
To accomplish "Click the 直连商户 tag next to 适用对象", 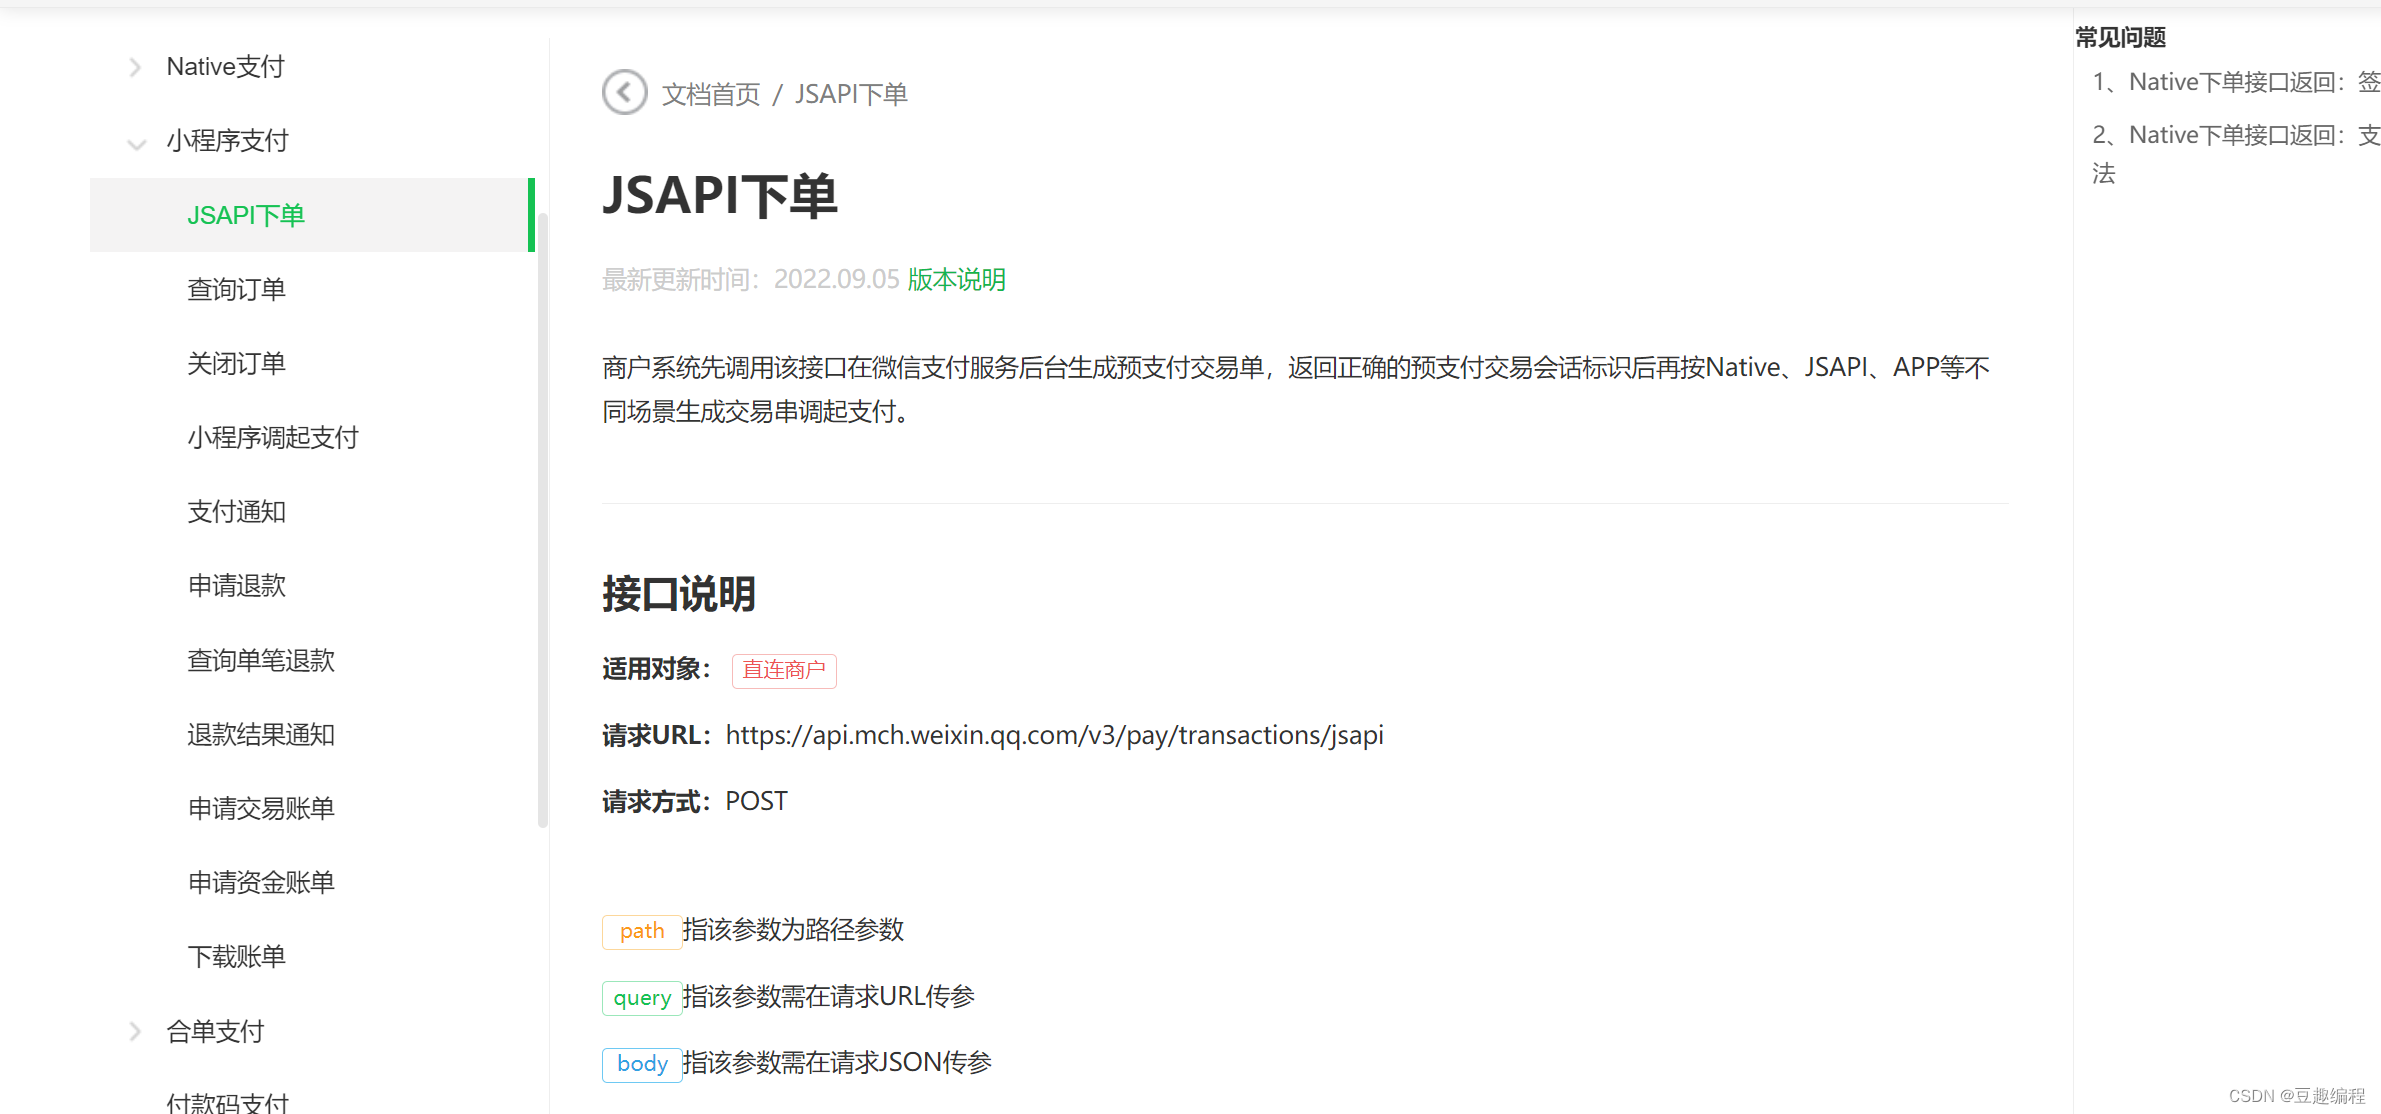I will 784,670.
